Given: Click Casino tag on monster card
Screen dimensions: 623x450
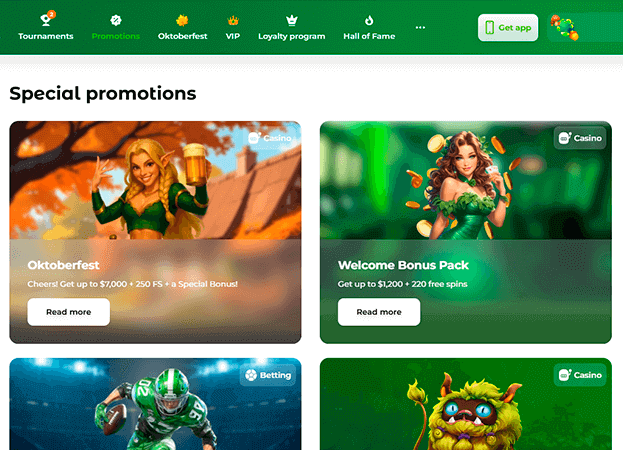Looking at the screenshot, I should click(580, 375).
